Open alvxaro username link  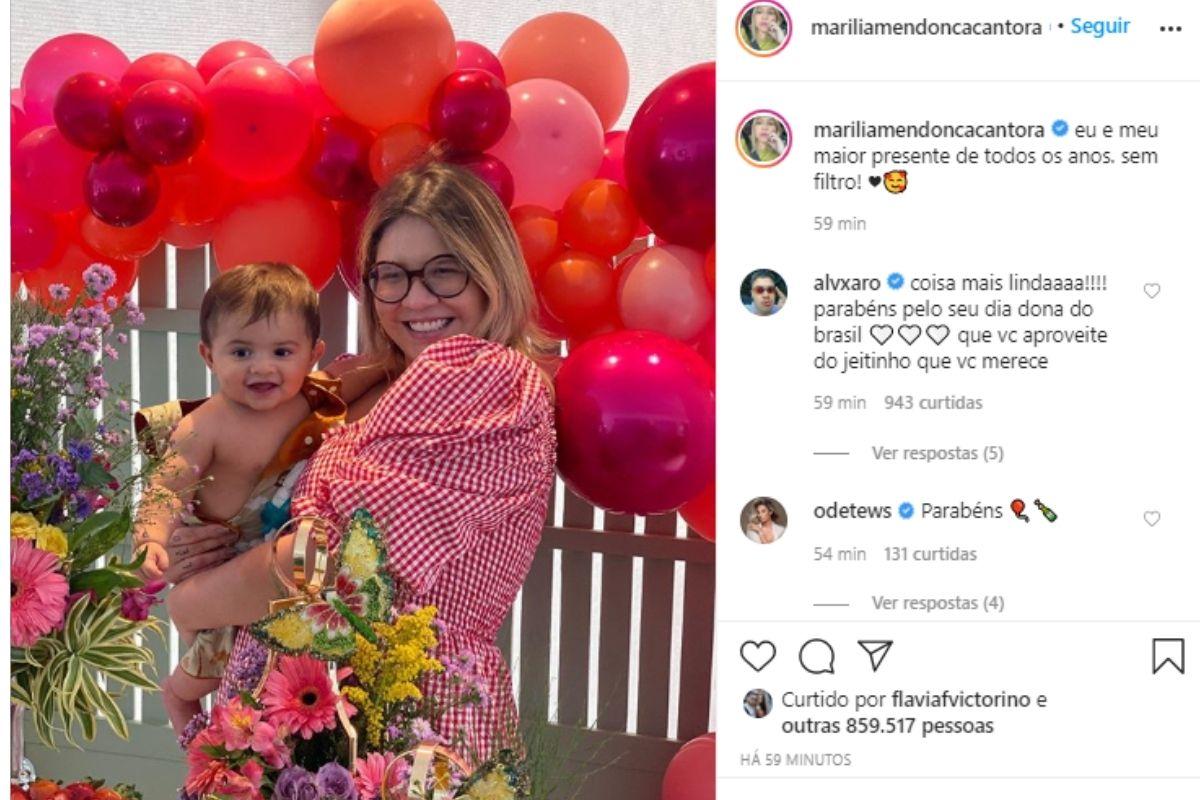(x=847, y=282)
